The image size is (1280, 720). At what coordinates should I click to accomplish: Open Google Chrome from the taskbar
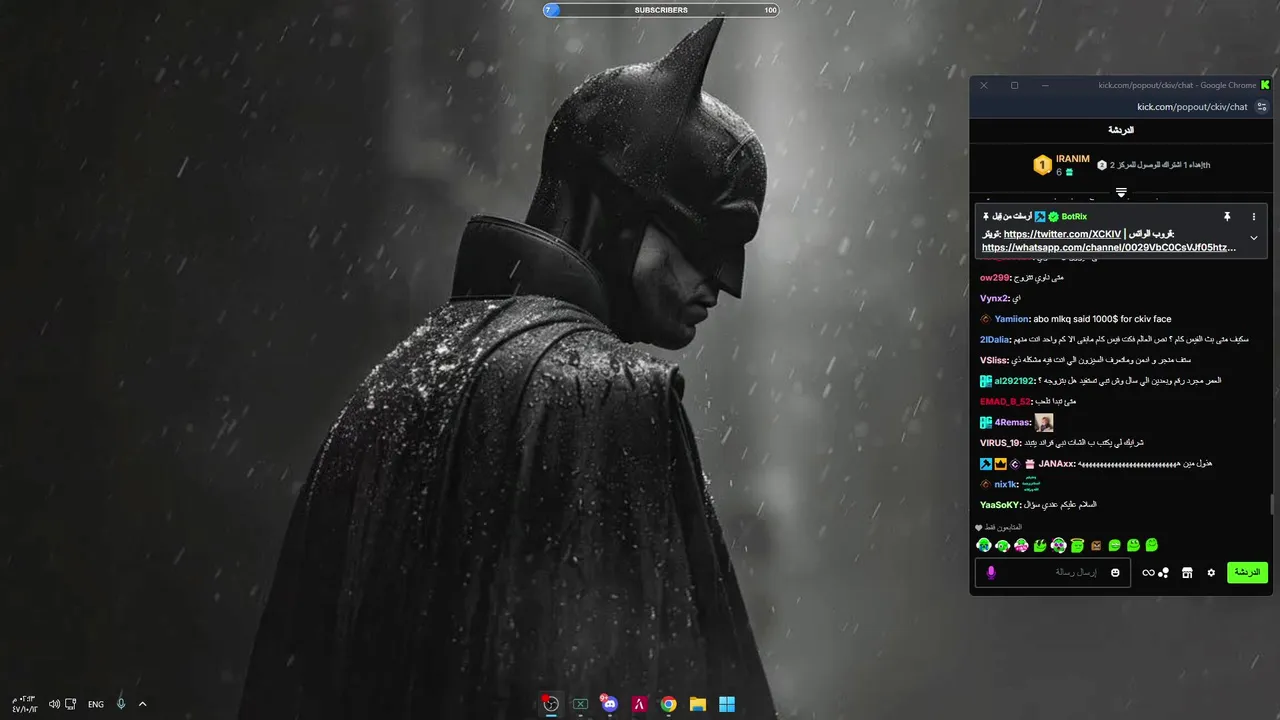click(x=668, y=704)
